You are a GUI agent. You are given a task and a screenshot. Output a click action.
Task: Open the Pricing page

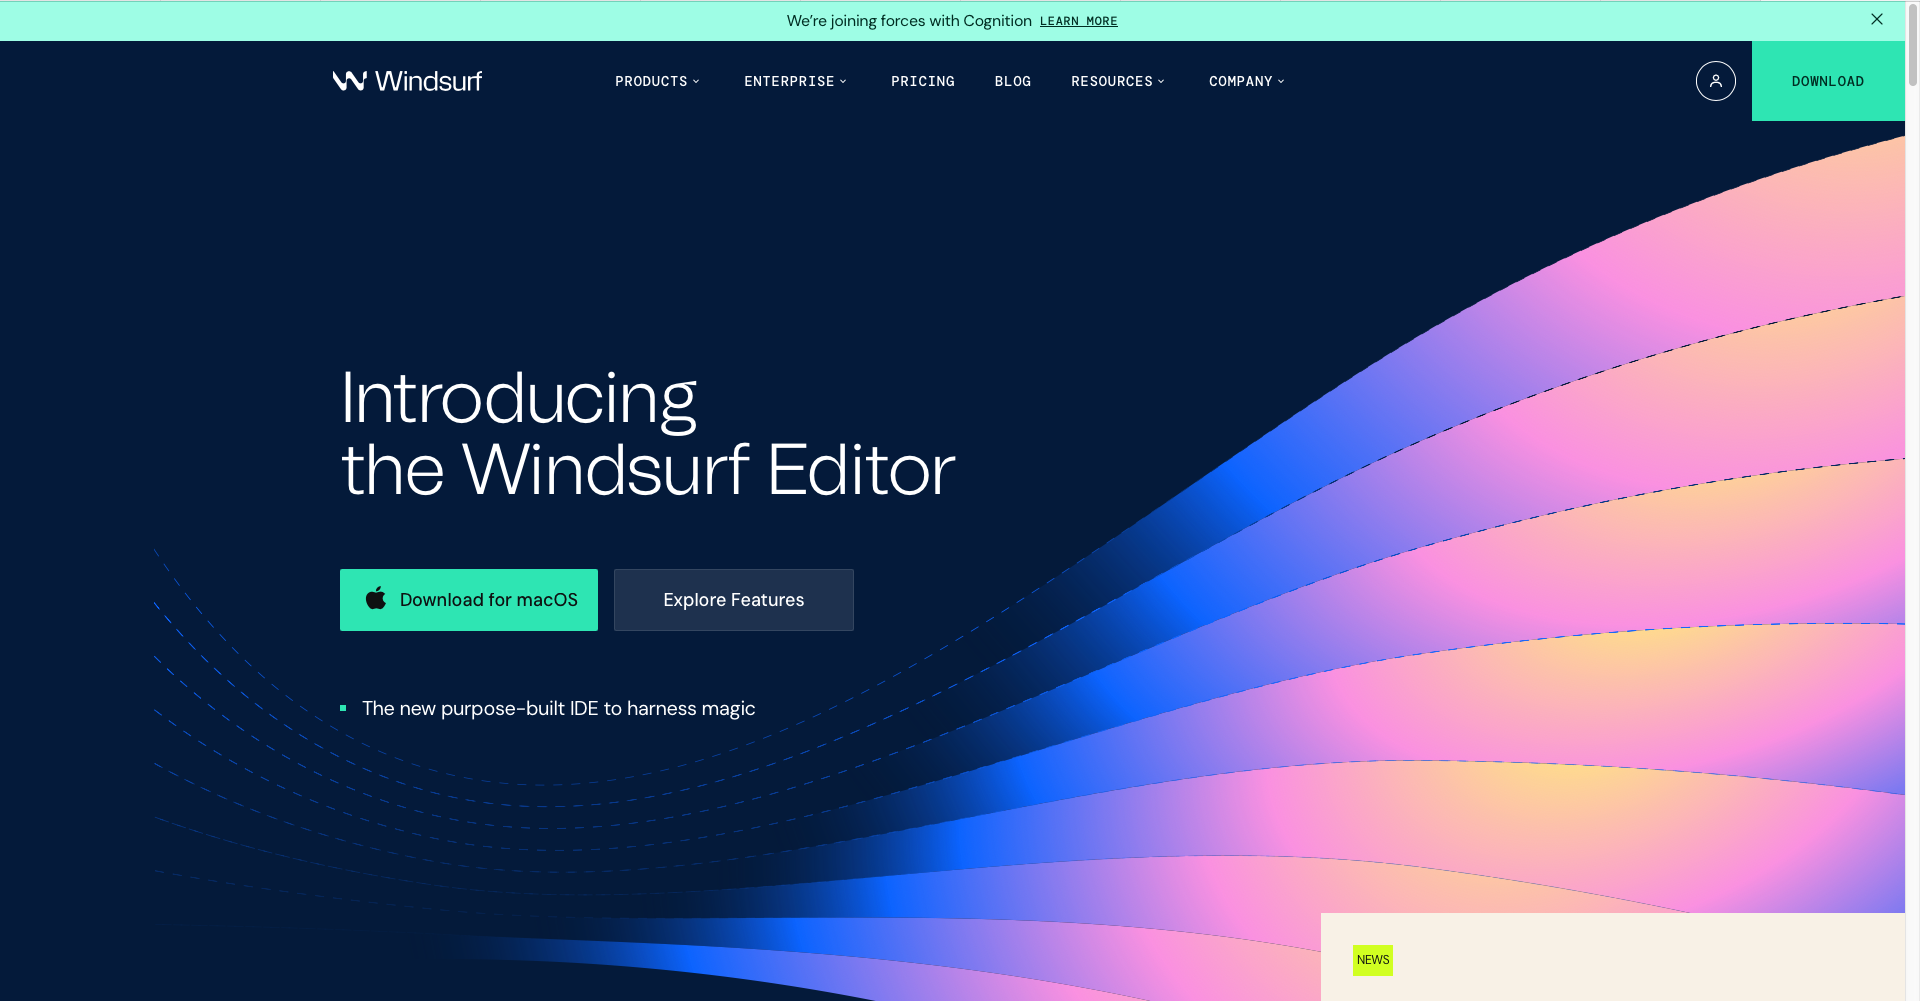(922, 81)
